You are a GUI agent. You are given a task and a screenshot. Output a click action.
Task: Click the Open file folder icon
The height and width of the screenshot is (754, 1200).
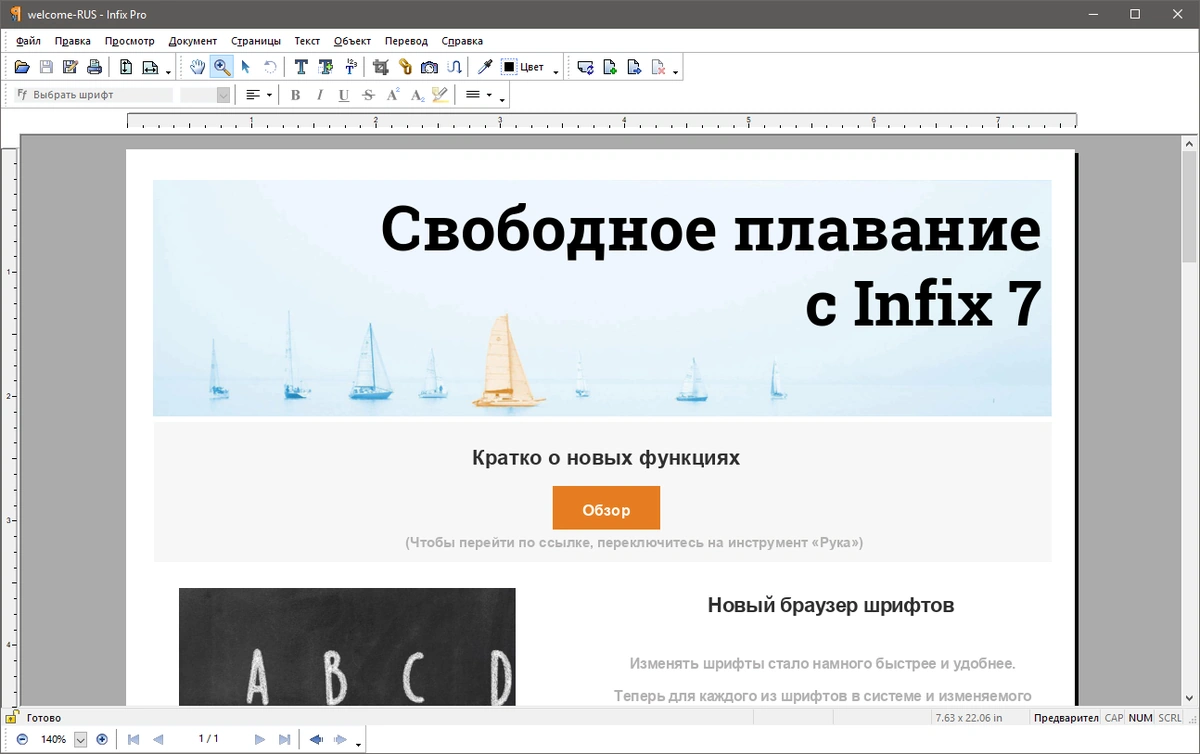(x=22, y=67)
